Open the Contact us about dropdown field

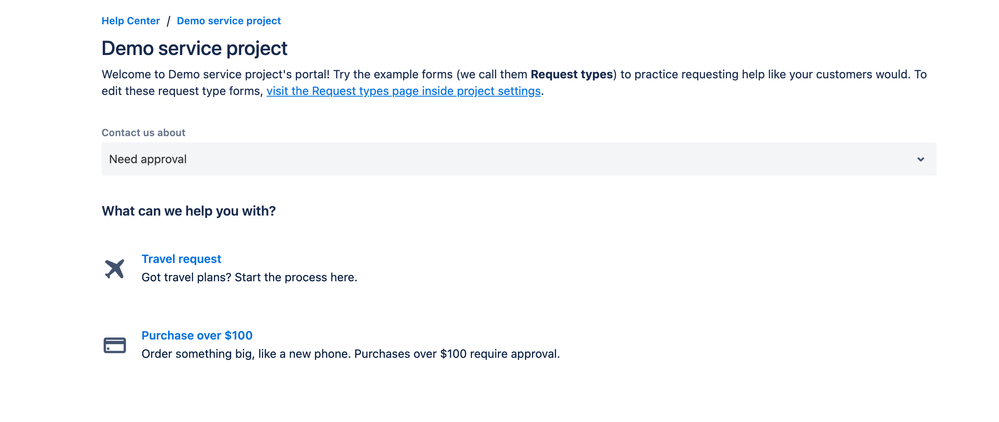pyautogui.click(x=519, y=159)
